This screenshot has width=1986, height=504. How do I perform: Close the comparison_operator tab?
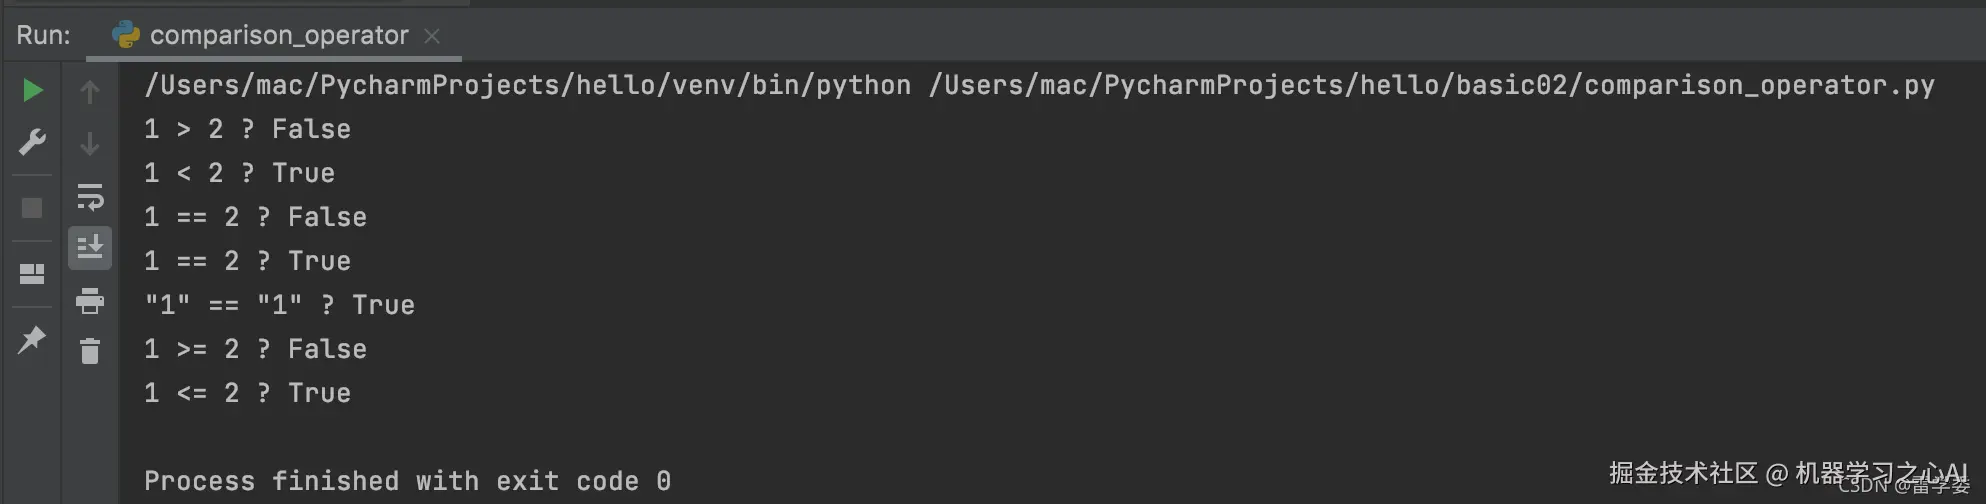[x=432, y=36]
